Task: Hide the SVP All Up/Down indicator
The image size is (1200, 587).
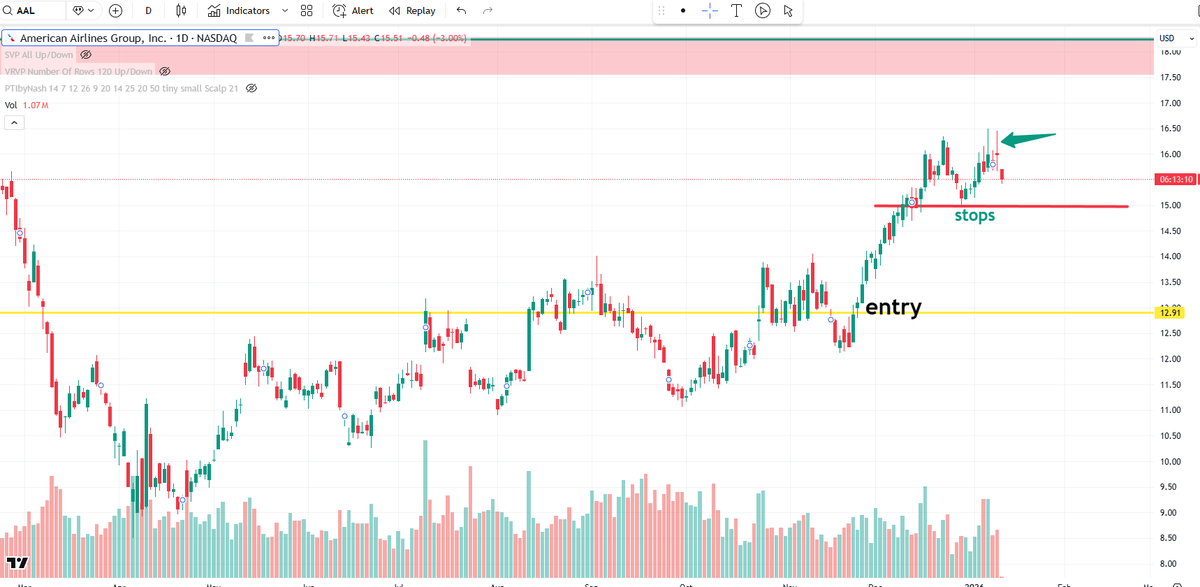Action: tap(85, 55)
